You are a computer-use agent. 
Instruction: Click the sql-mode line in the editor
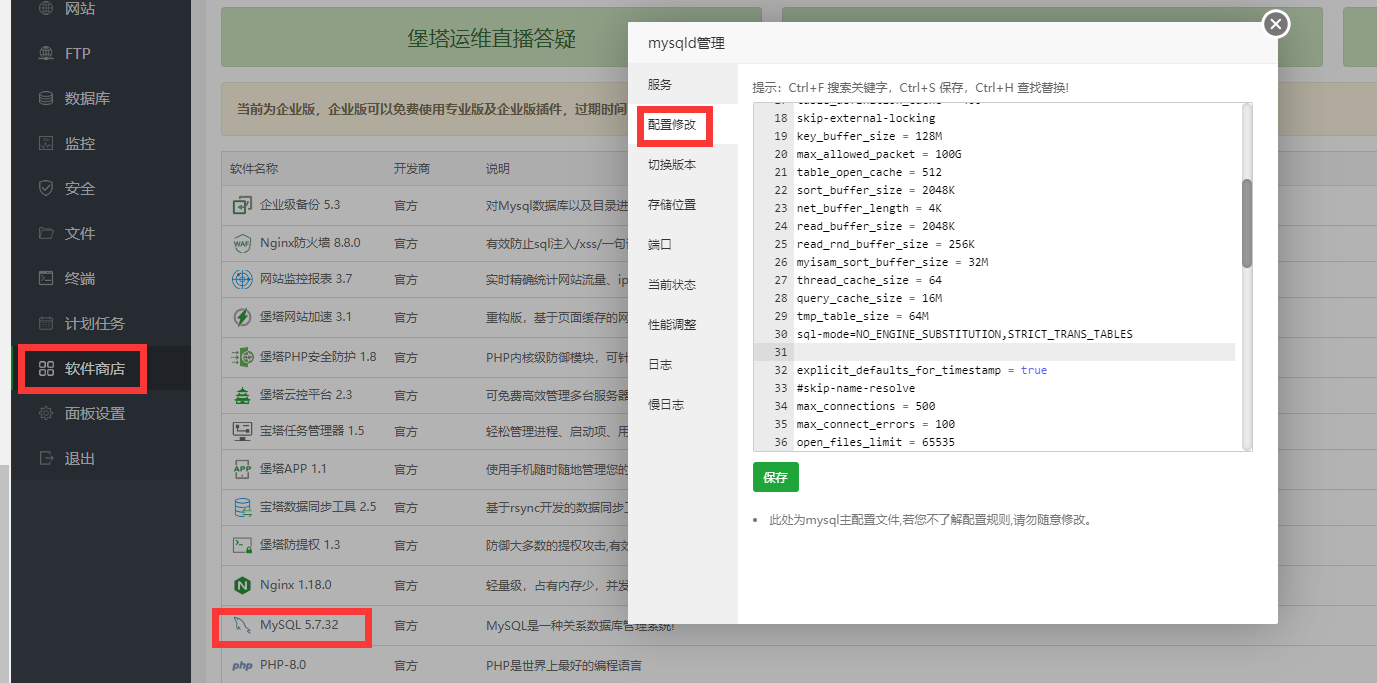965,334
